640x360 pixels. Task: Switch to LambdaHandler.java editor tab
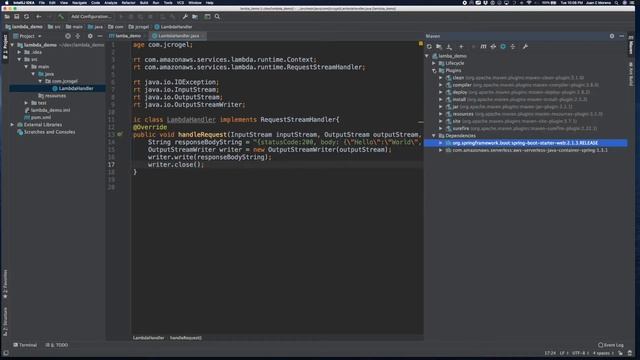pos(178,36)
